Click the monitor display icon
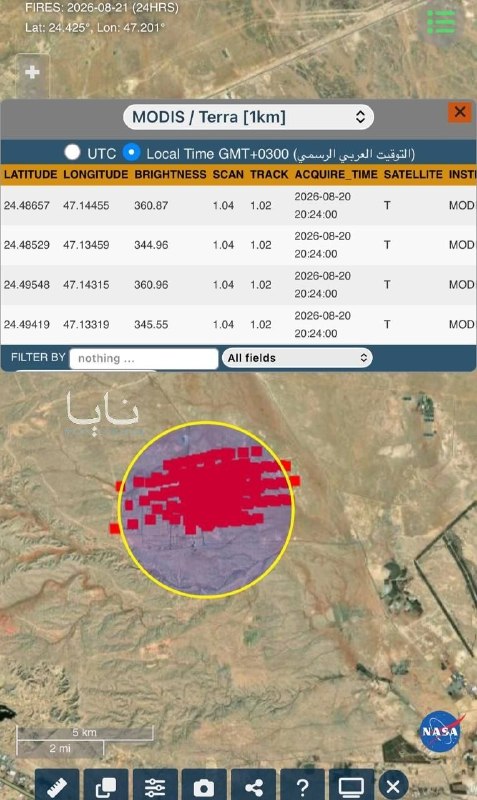Image resolution: width=477 pixels, height=800 pixels. [352, 786]
